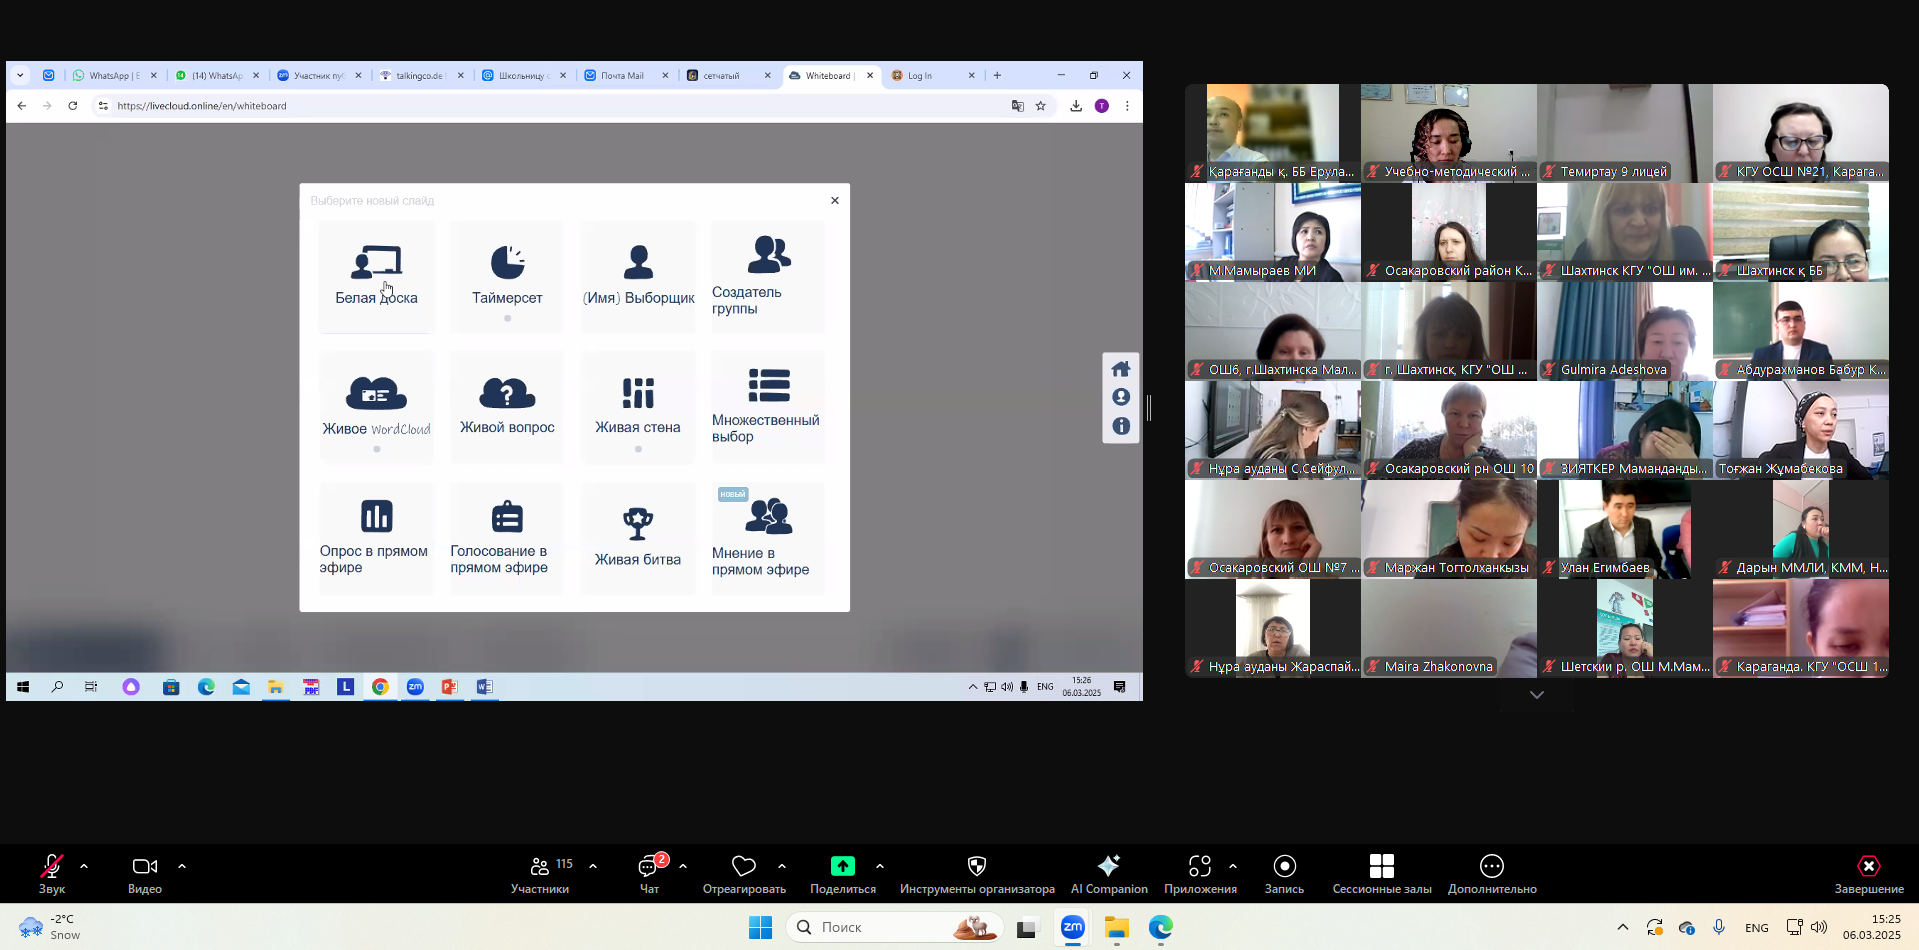Expand audio options arrow next to Звук

pyautogui.click(x=84, y=866)
